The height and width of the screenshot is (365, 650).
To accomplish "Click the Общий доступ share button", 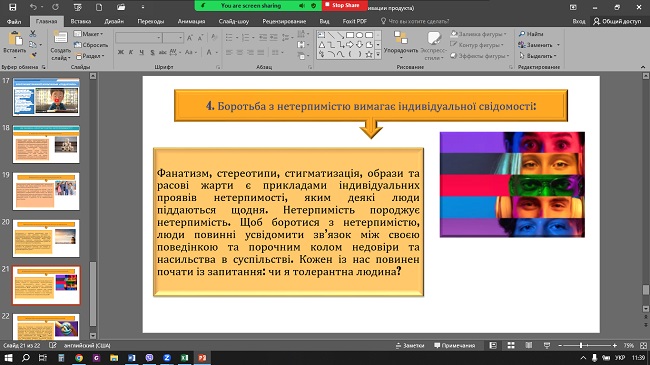I will click(617, 21).
